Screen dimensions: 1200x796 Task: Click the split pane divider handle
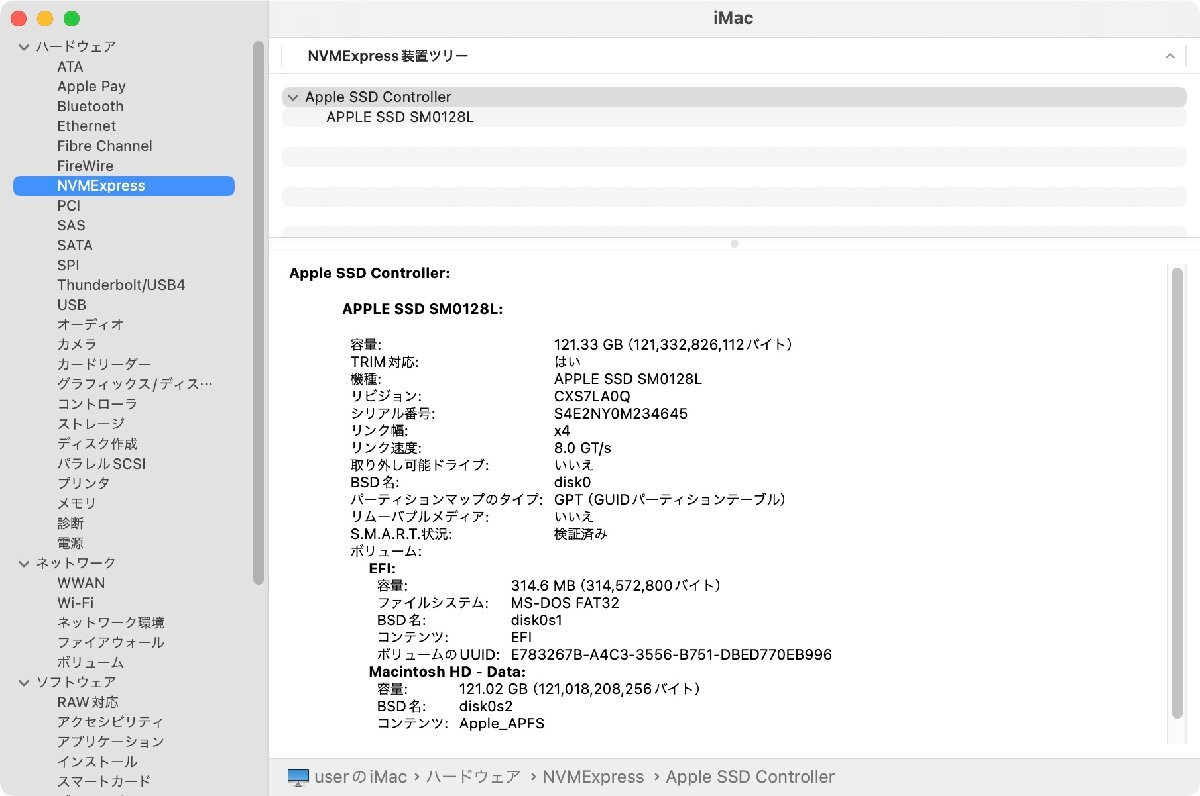tap(734, 243)
